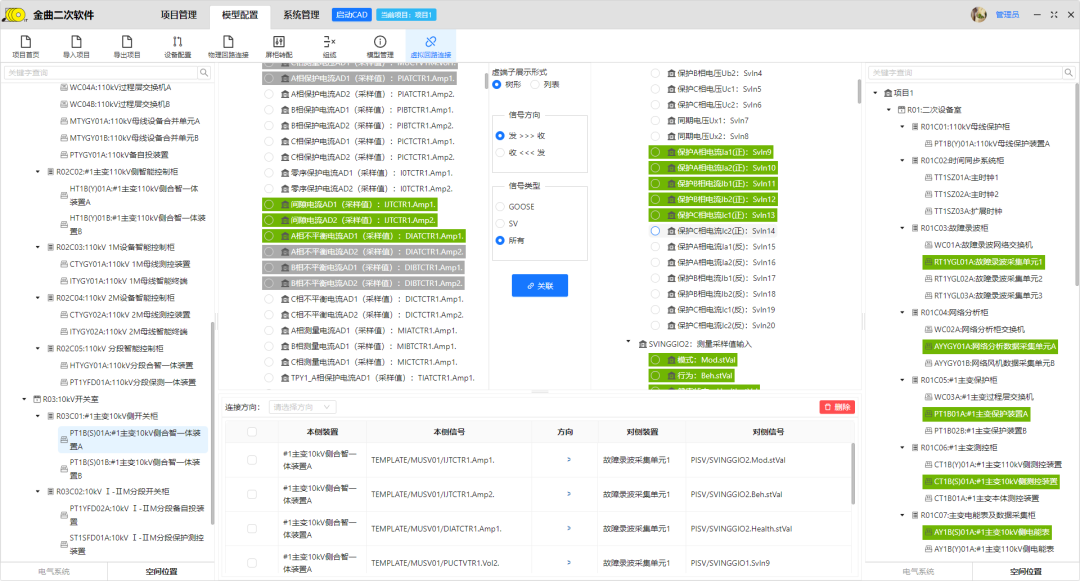Click the left panel keyword search field
This screenshot has width=1080, height=581.
(100, 73)
